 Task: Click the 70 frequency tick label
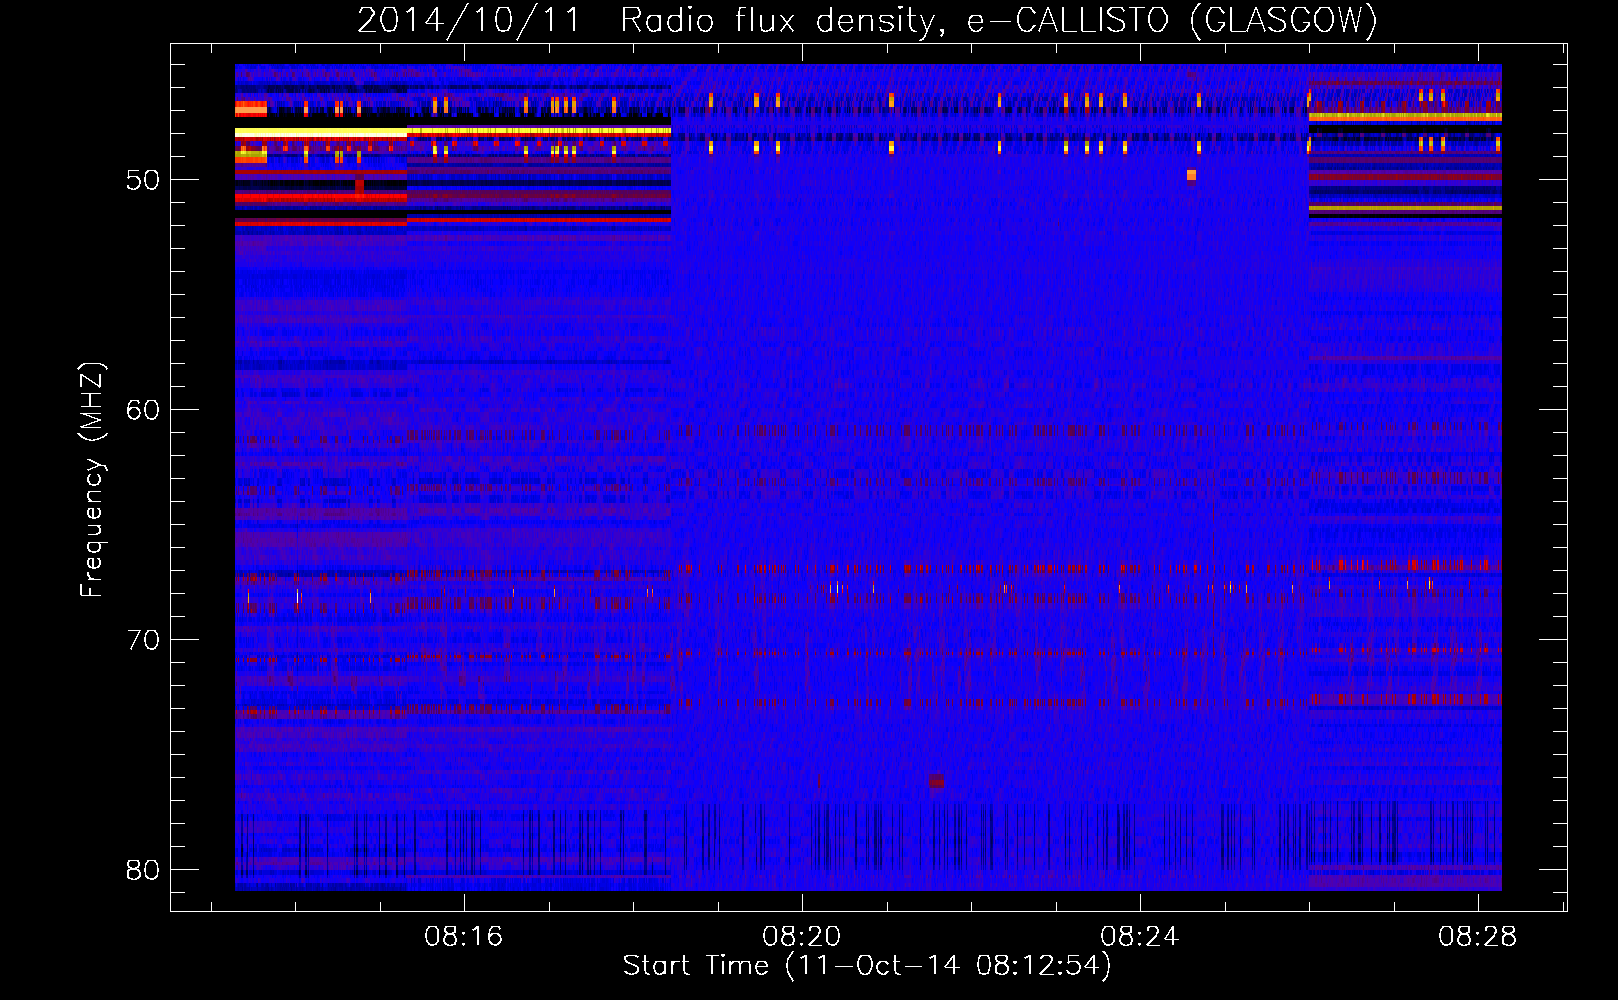click(x=143, y=640)
